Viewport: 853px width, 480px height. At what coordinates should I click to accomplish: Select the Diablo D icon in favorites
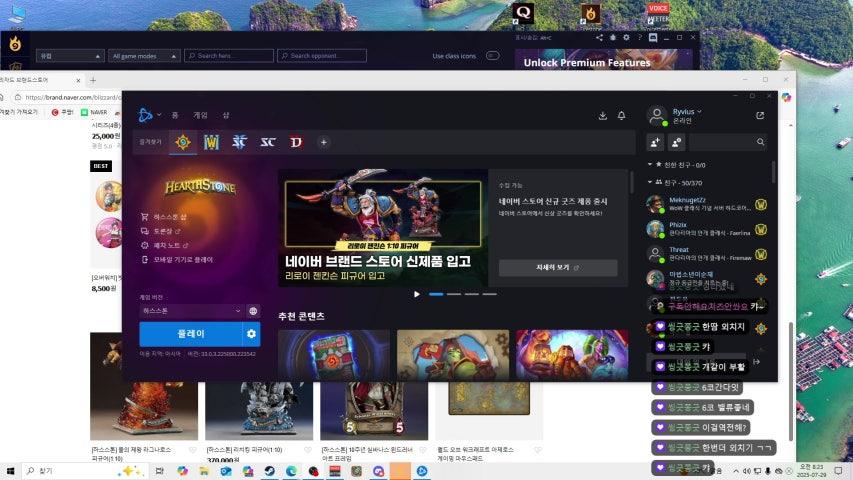pos(296,143)
